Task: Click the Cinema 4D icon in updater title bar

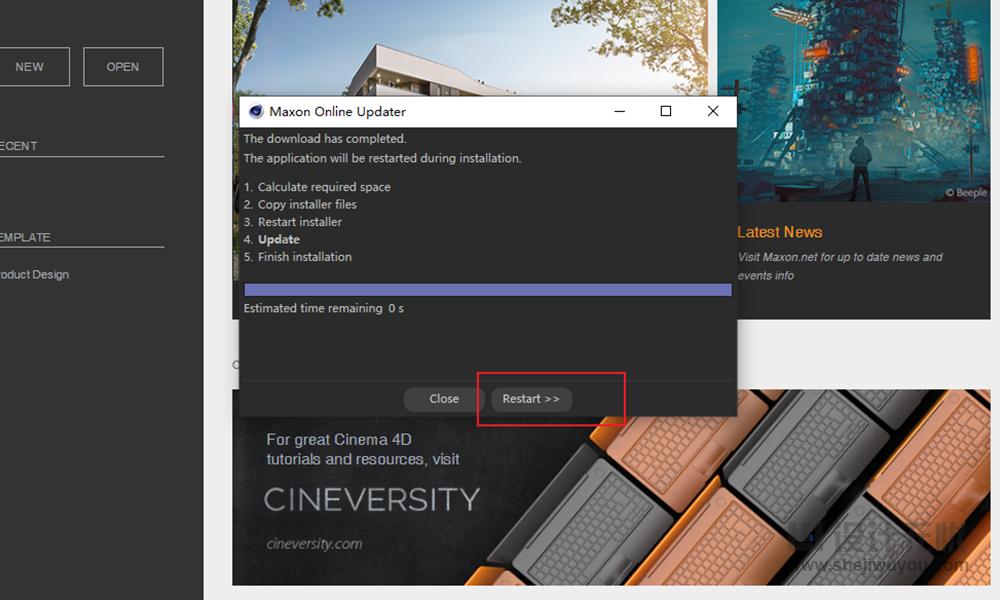Action: point(256,112)
